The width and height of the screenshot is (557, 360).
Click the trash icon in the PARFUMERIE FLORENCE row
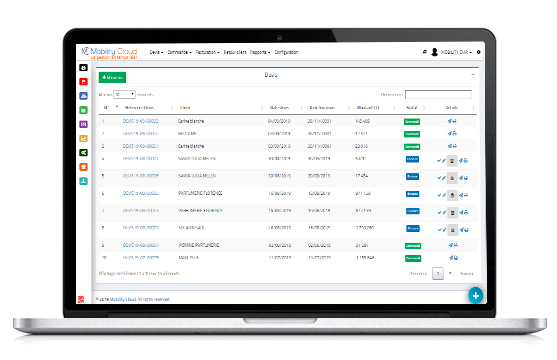452,195
